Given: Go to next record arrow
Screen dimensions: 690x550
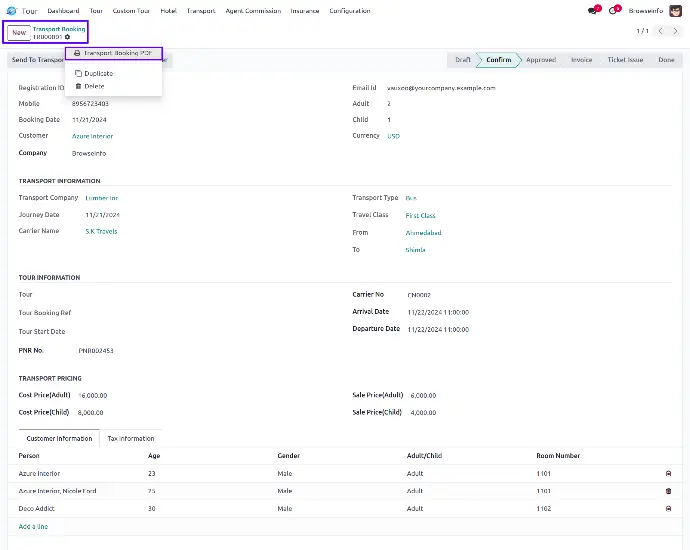Looking at the screenshot, I should click(x=676, y=32).
